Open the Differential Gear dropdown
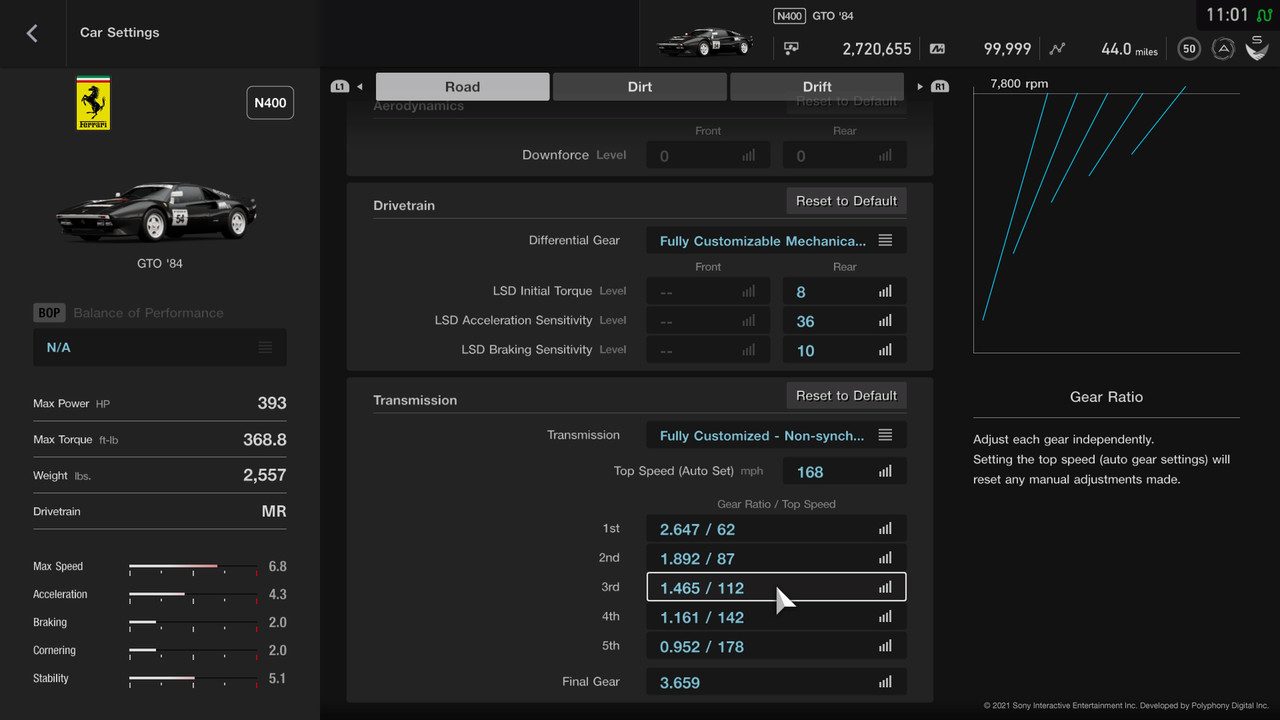Screen dimensions: 1280x720 click(x=777, y=241)
